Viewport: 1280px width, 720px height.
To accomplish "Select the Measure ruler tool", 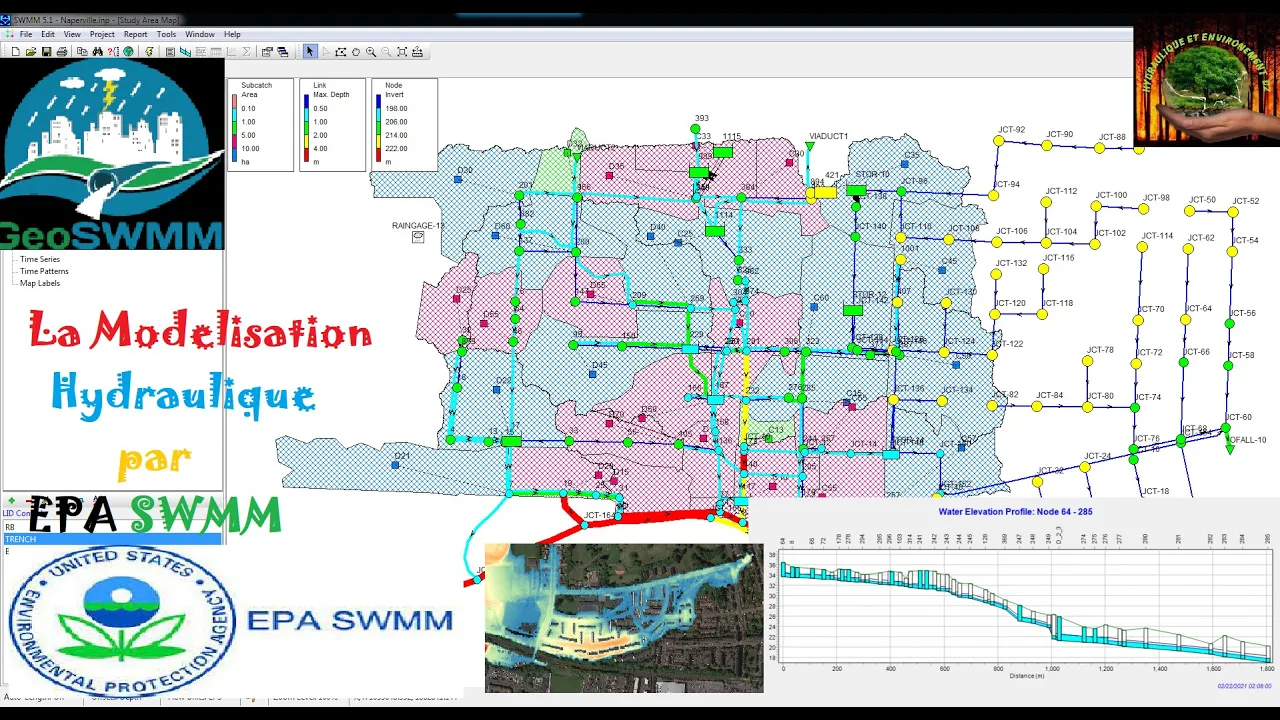I will 417,51.
